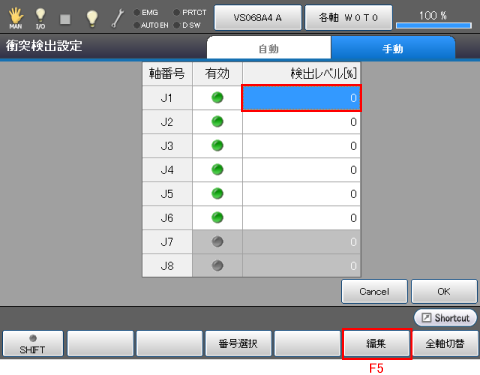Click the MAN hand mode icon

pyautogui.click(x=15, y=18)
